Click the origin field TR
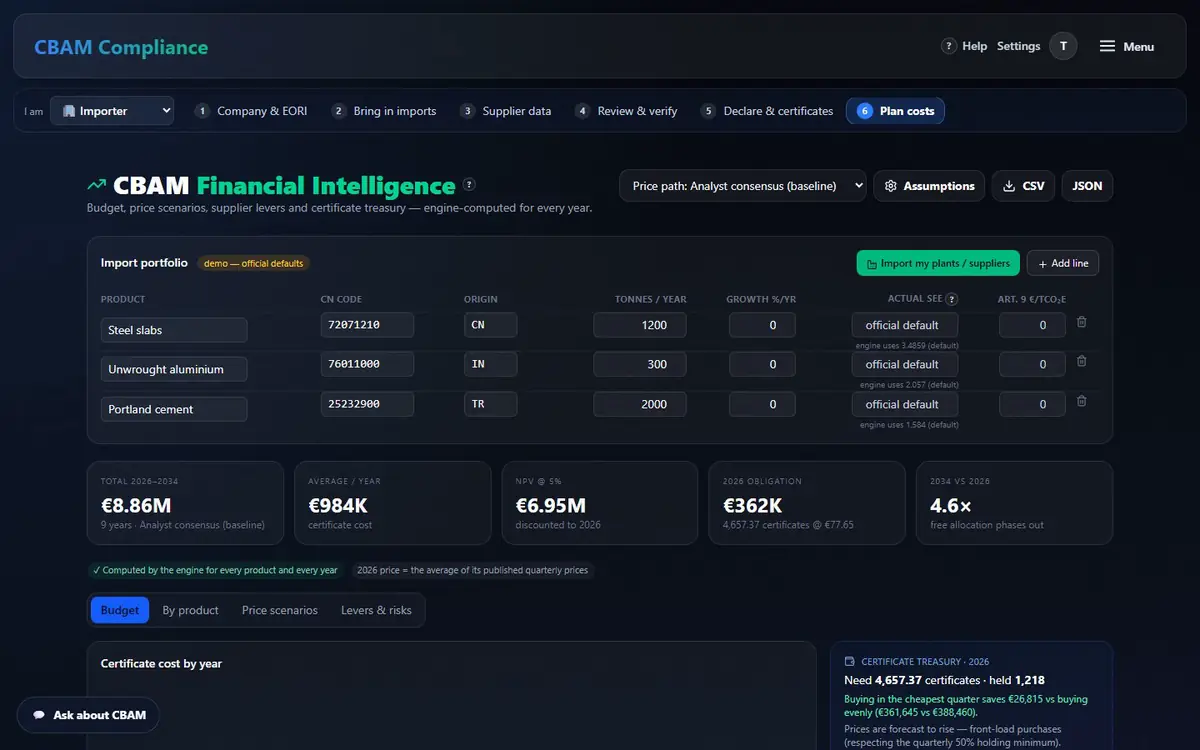1200x750 pixels. (x=491, y=404)
